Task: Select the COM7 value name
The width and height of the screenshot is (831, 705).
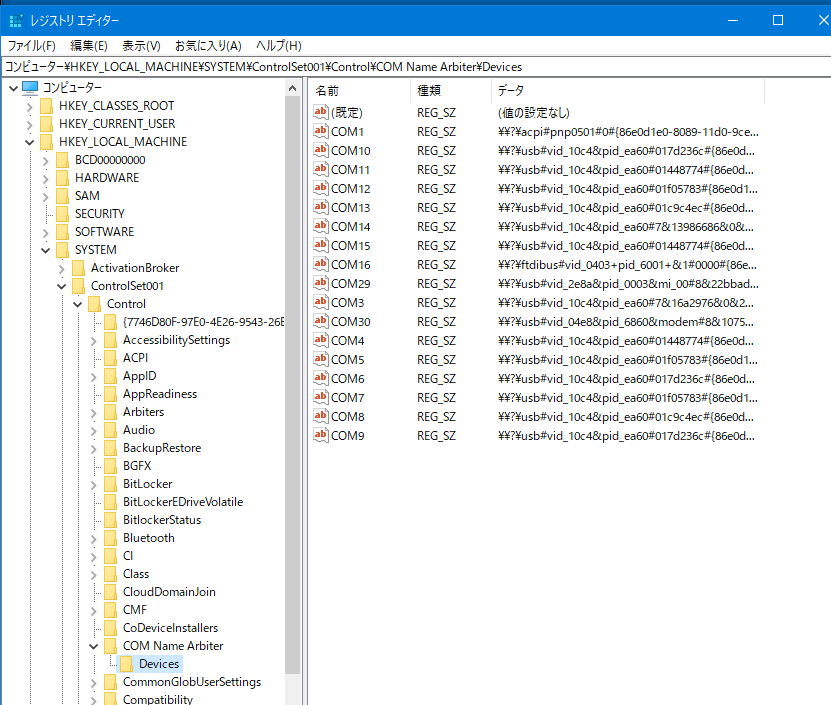Action: coord(347,397)
